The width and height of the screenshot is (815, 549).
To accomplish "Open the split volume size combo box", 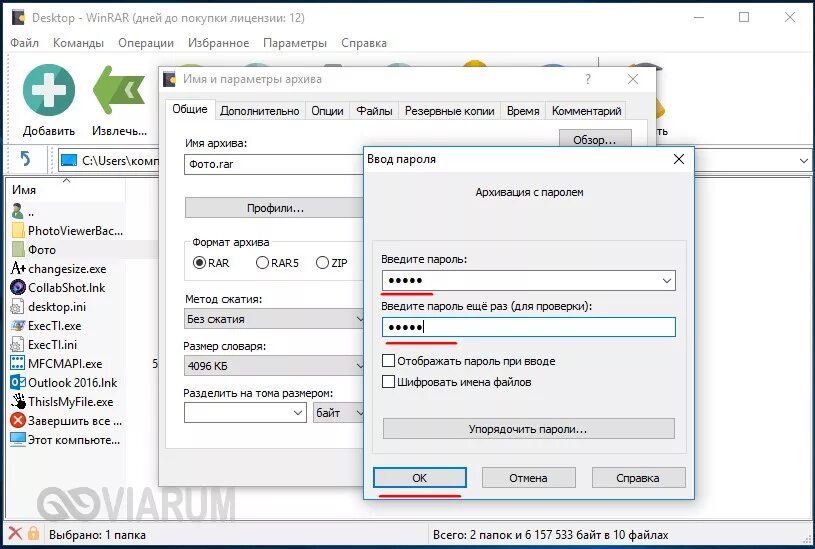I will (245, 413).
